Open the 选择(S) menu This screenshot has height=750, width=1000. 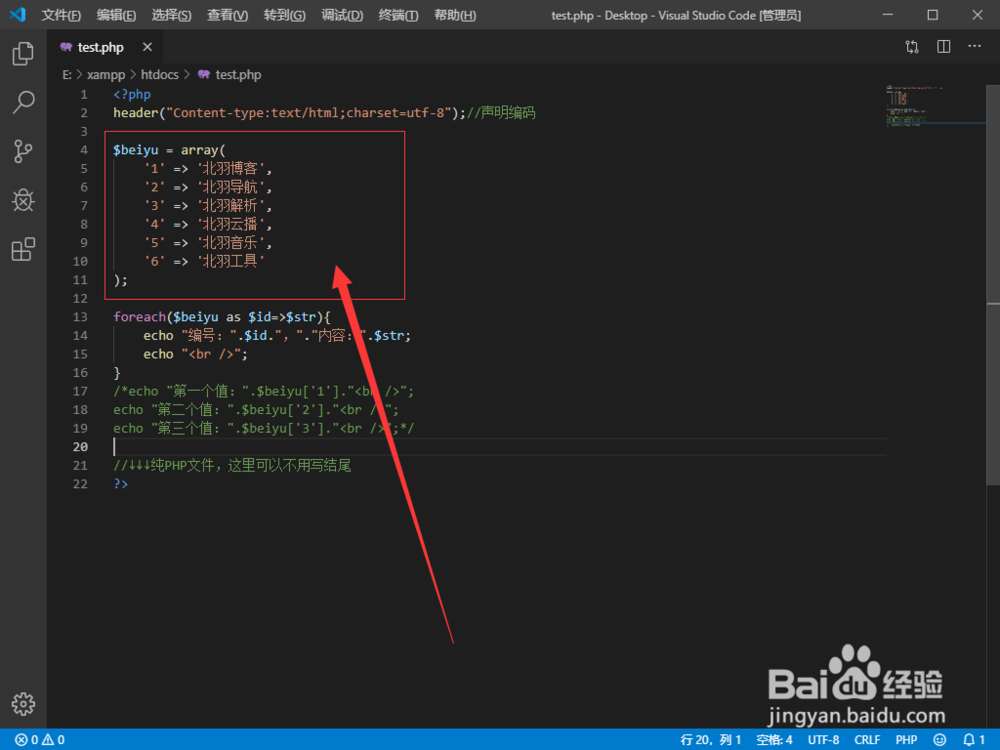(x=172, y=15)
